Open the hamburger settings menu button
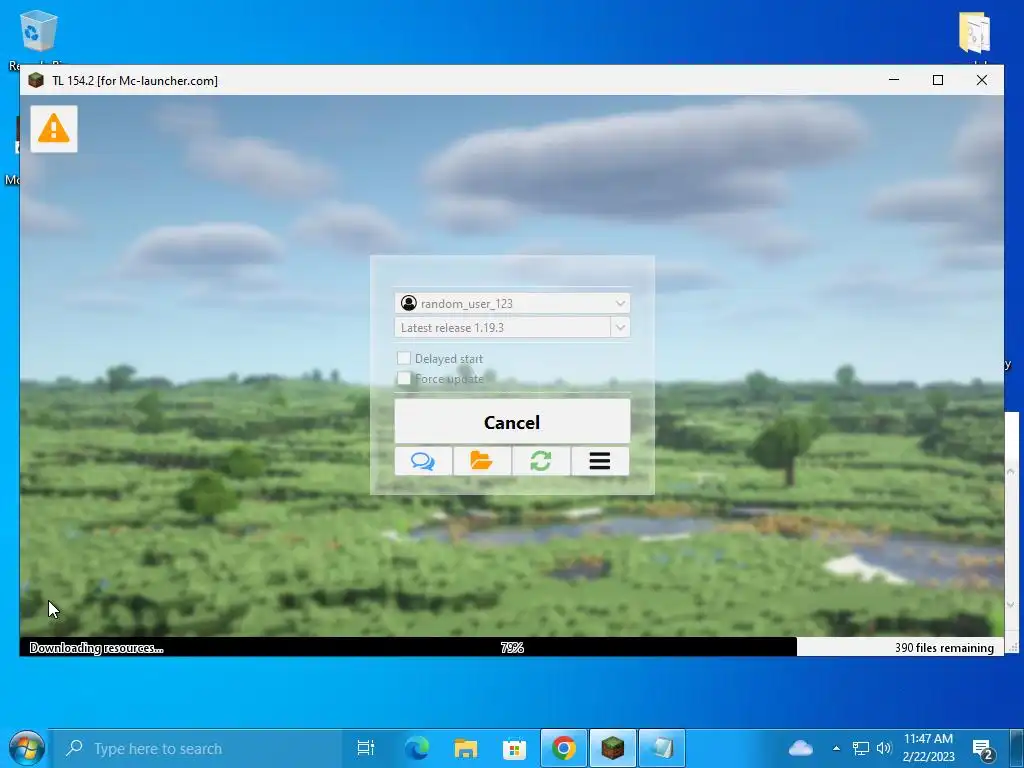1024x768 pixels. pos(600,461)
